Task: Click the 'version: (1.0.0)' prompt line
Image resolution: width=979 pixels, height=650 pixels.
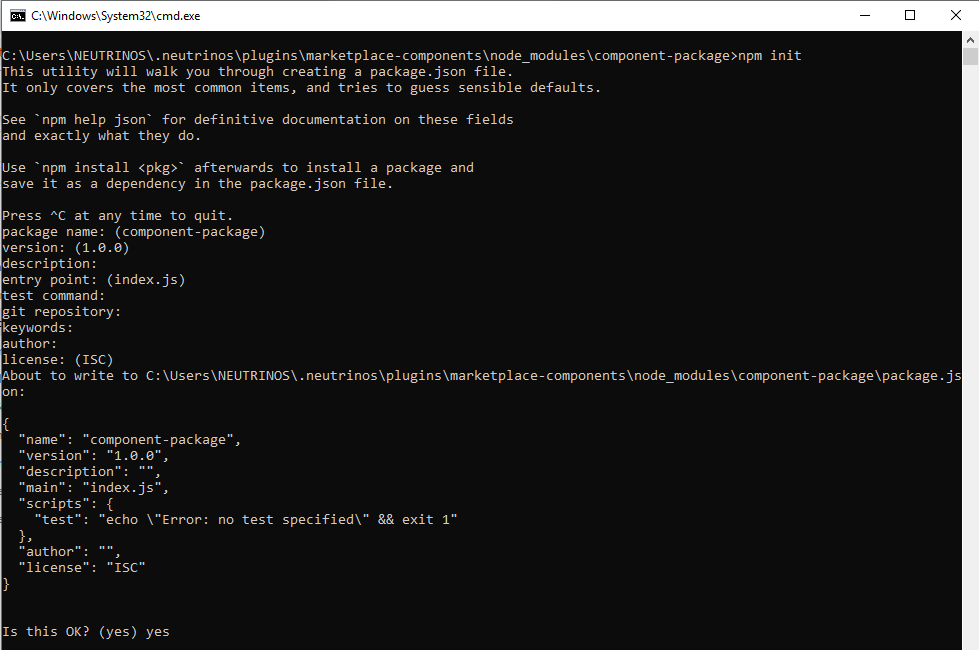Action: pos(66,248)
